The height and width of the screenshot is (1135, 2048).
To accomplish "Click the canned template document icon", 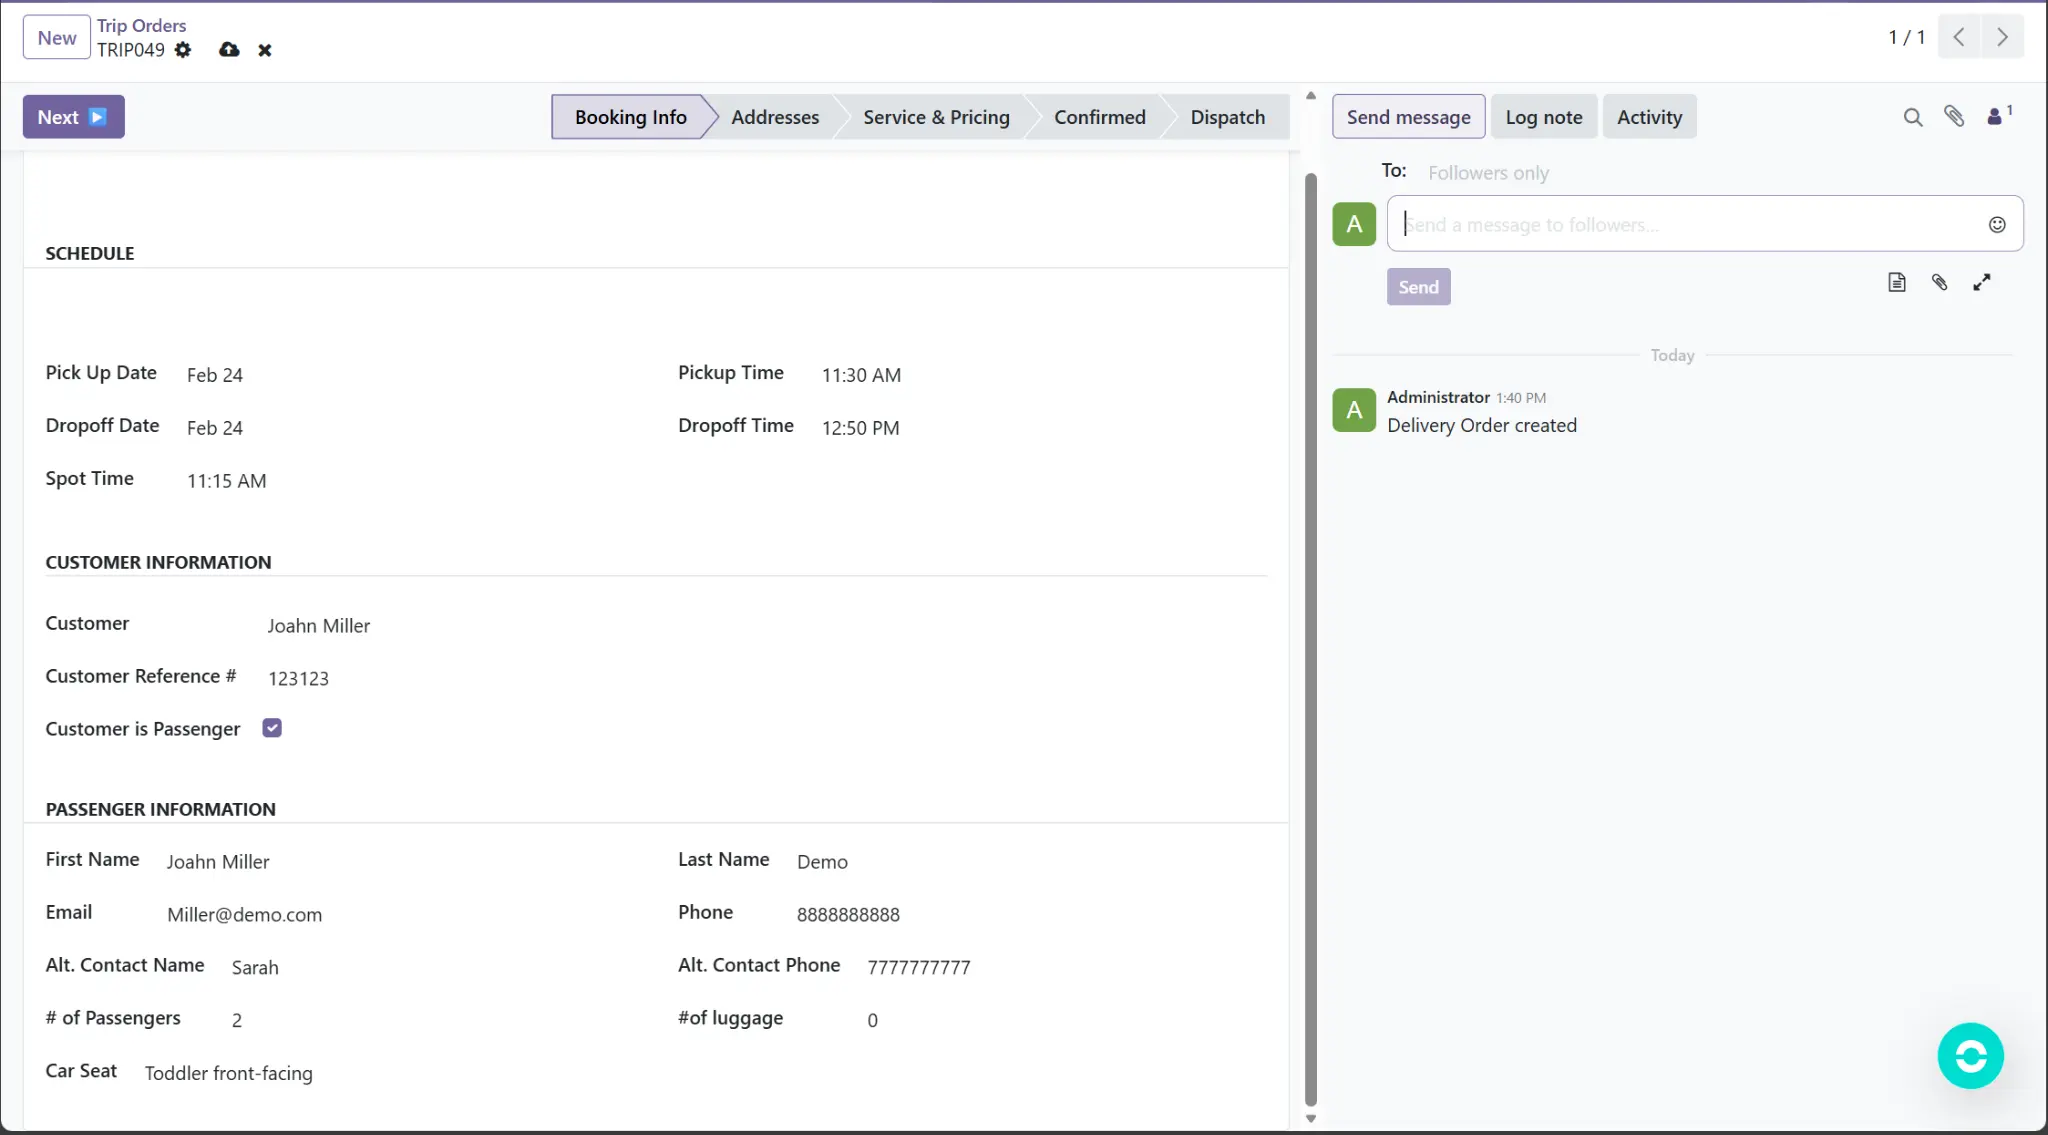I will (1896, 283).
